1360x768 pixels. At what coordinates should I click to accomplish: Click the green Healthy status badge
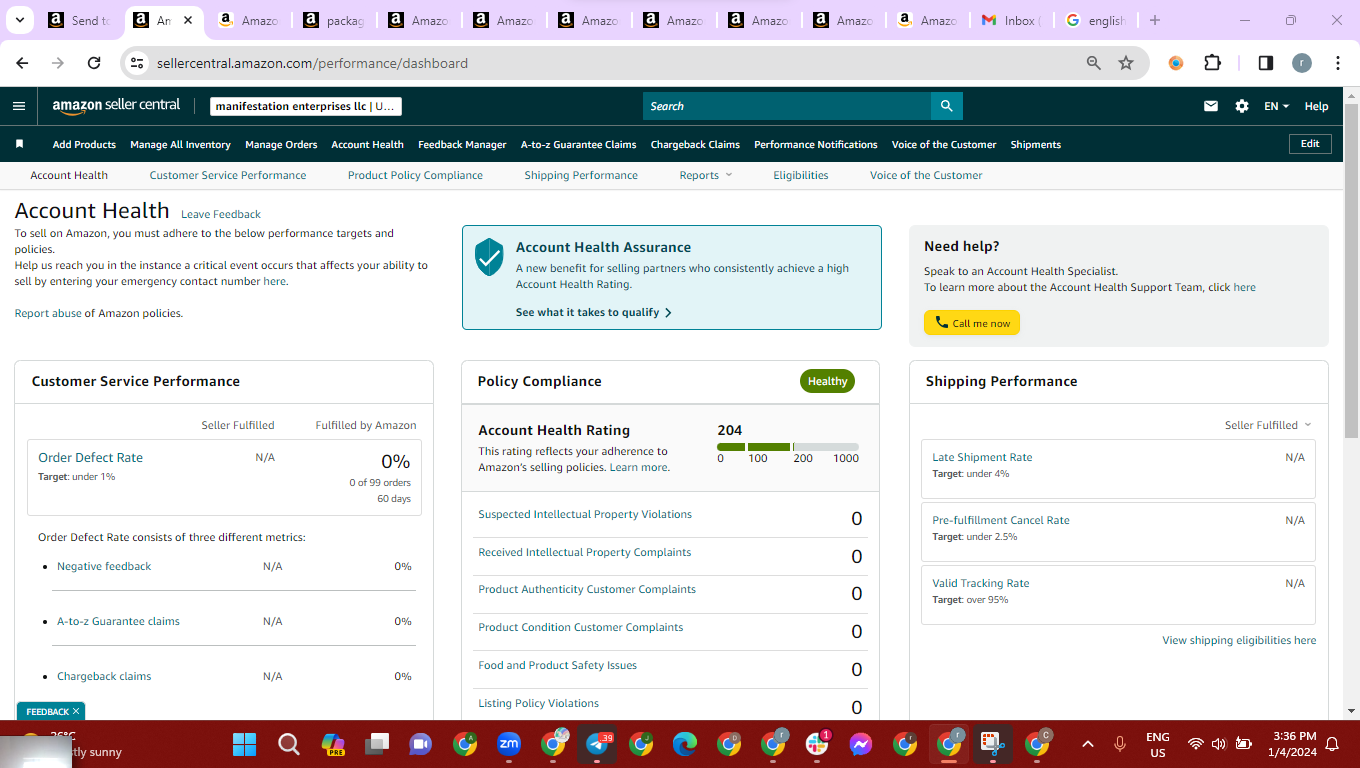tap(827, 381)
